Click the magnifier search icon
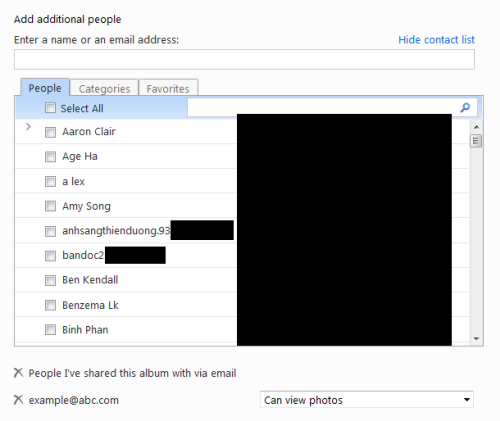Screen dimensions: 500x421 [x=465, y=107]
